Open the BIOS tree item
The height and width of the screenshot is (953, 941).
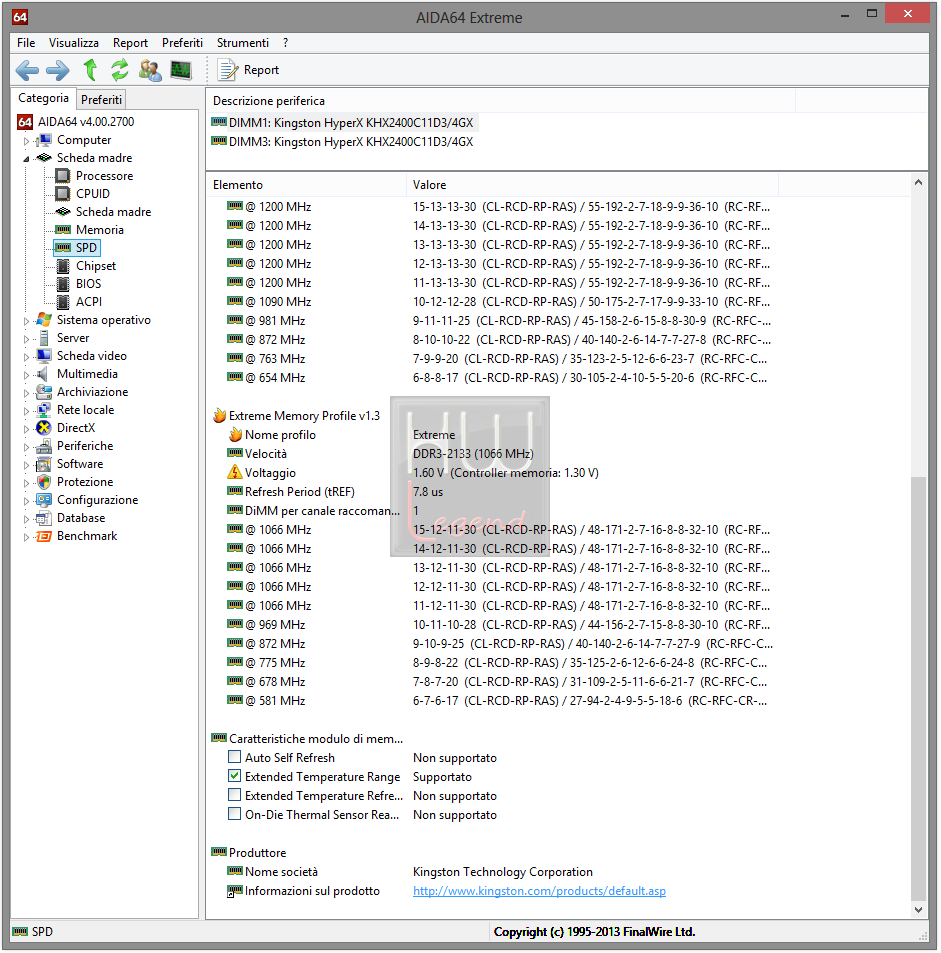tap(89, 284)
